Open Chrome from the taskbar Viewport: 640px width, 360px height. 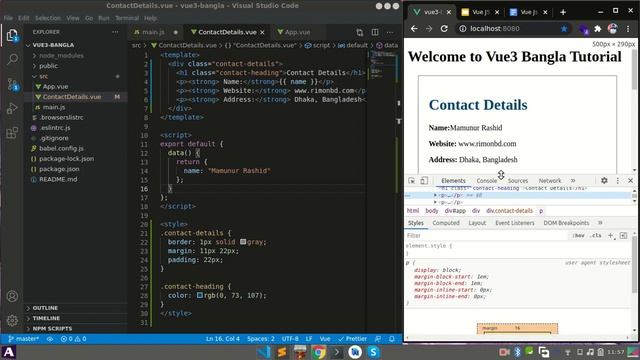click(319, 352)
